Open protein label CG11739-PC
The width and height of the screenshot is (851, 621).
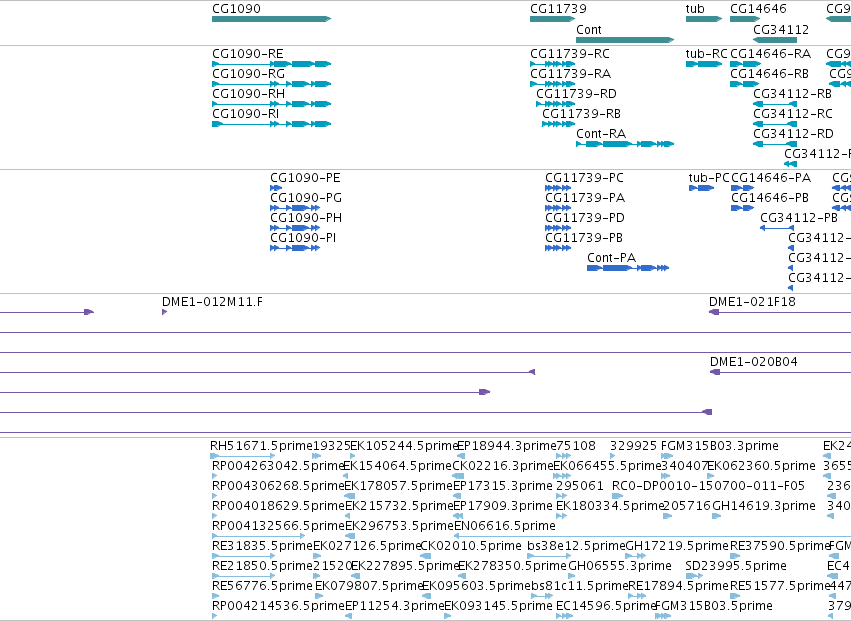click(x=585, y=178)
